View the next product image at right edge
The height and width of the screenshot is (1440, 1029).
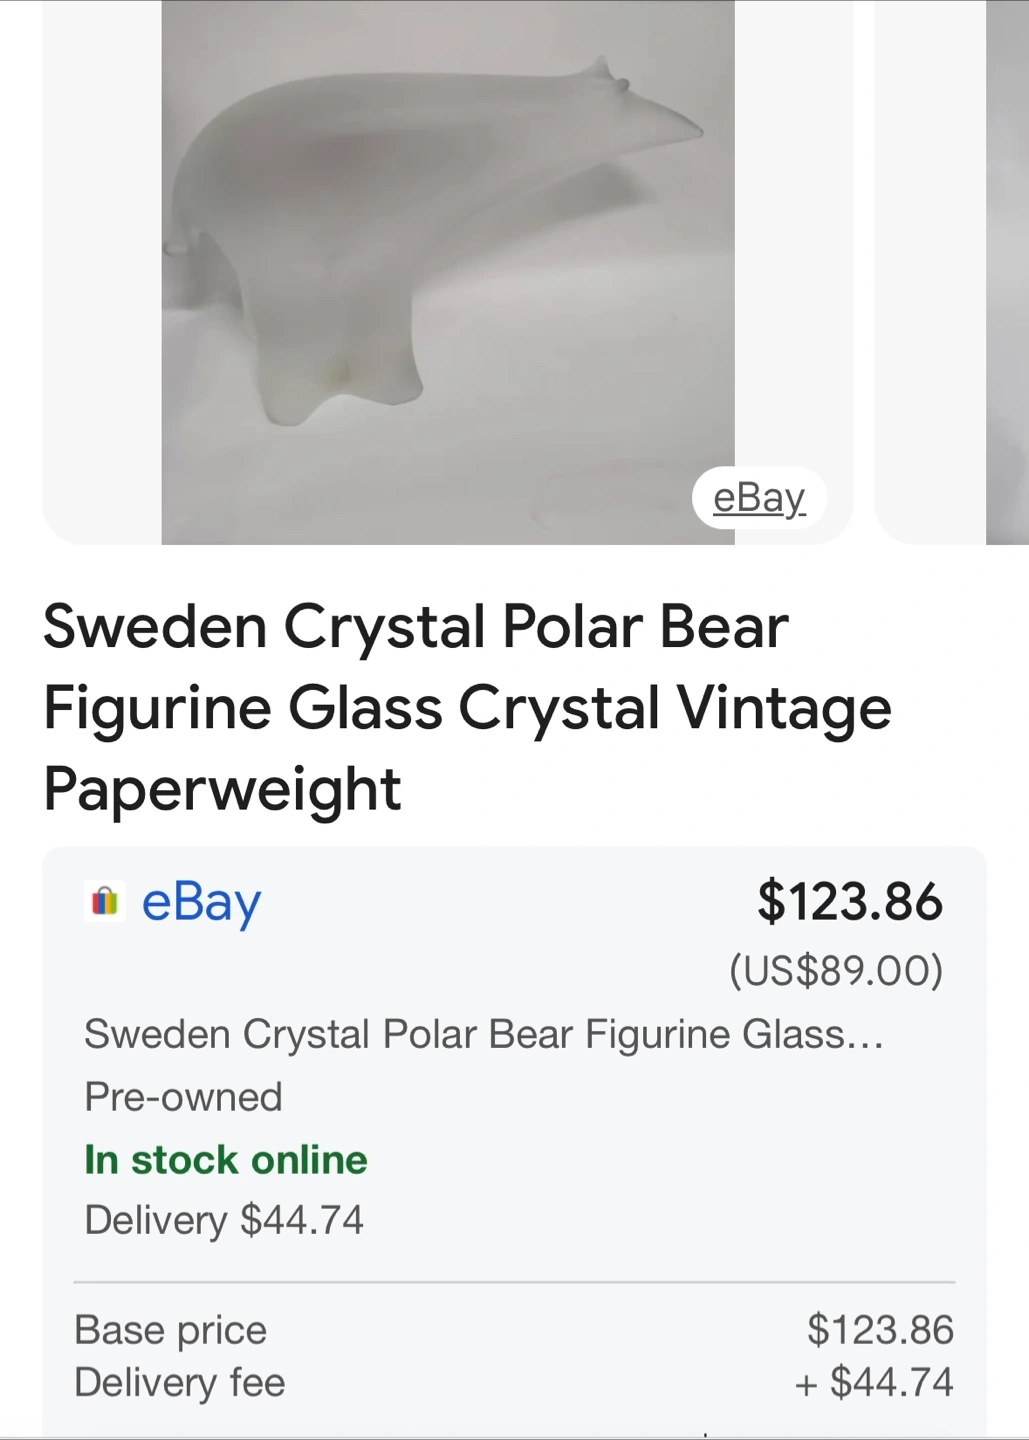[1006, 272]
